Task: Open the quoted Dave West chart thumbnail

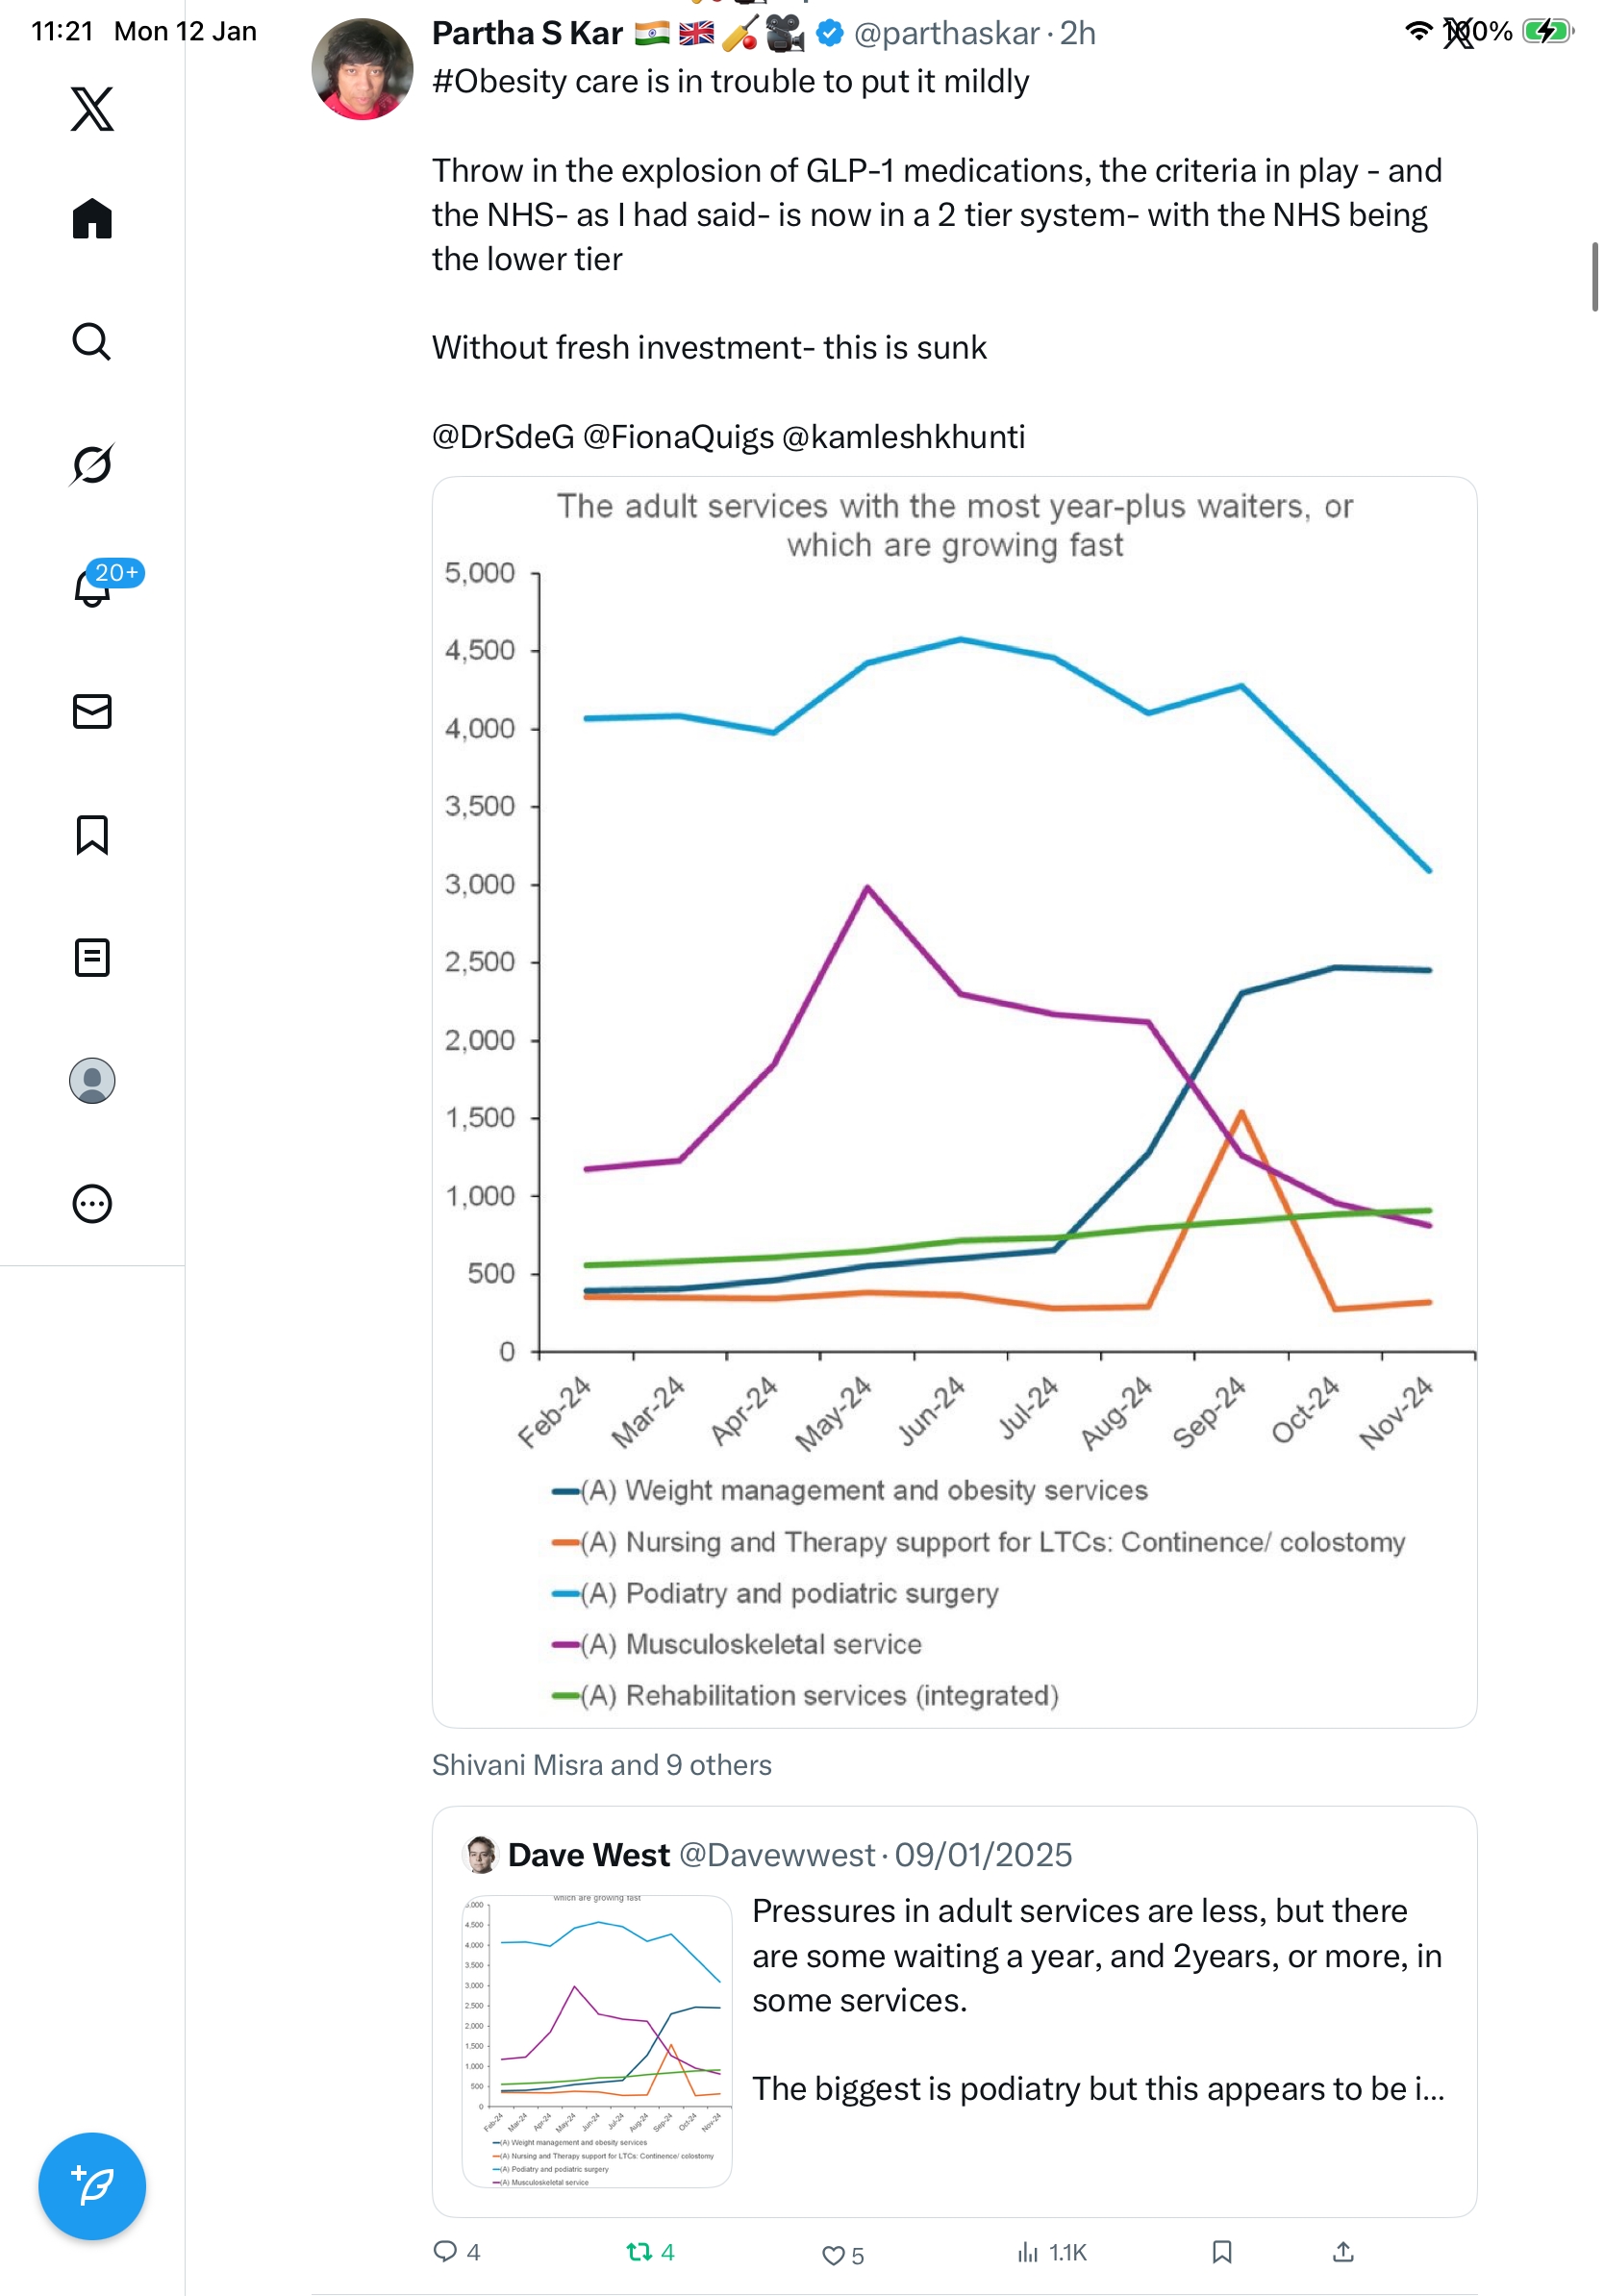Action: click(597, 2040)
